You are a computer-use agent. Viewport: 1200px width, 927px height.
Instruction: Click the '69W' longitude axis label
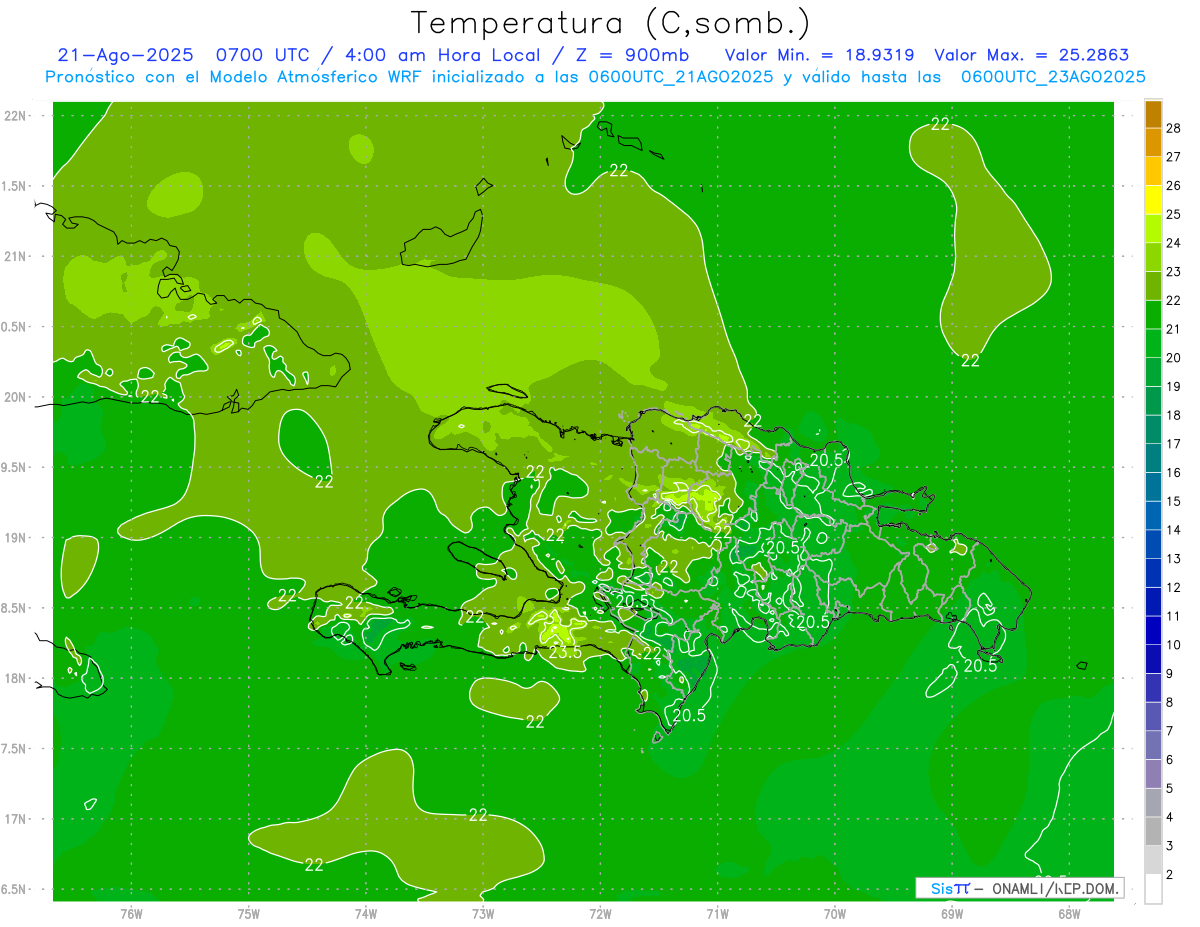click(952, 914)
